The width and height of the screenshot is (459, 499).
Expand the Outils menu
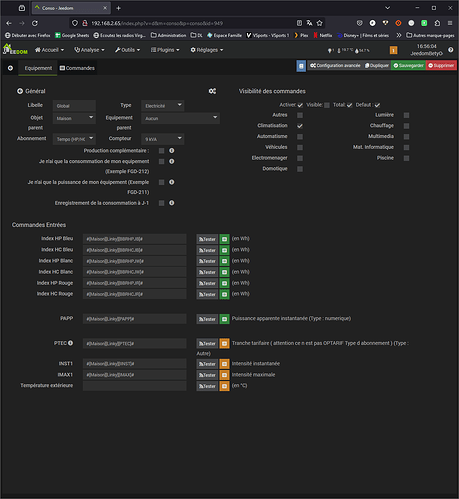pos(128,50)
